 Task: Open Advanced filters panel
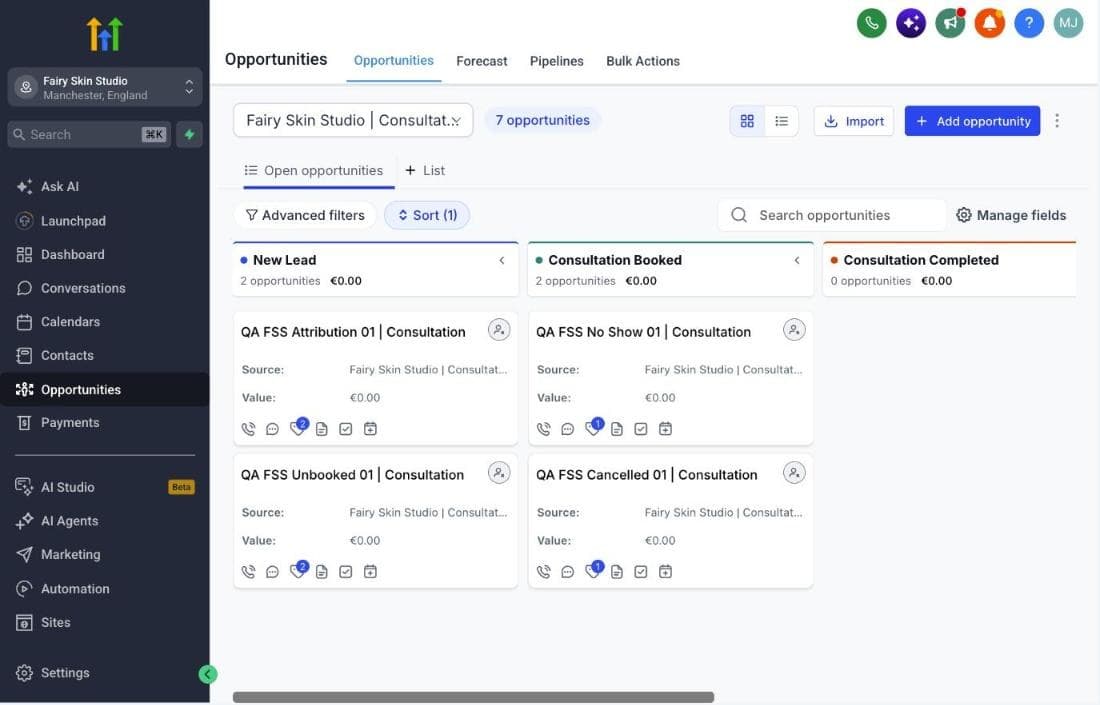[x=305, y=215]
